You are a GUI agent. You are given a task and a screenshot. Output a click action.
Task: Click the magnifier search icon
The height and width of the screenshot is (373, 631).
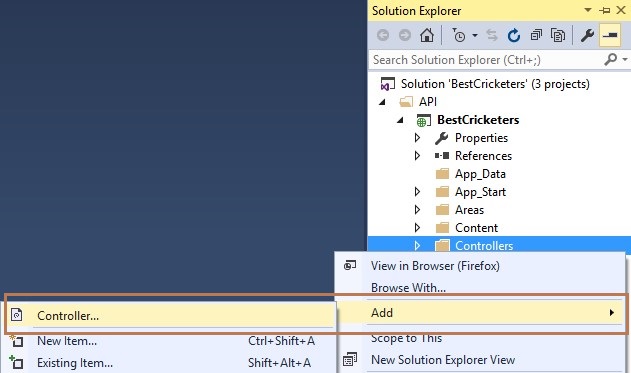coord(610,60)
